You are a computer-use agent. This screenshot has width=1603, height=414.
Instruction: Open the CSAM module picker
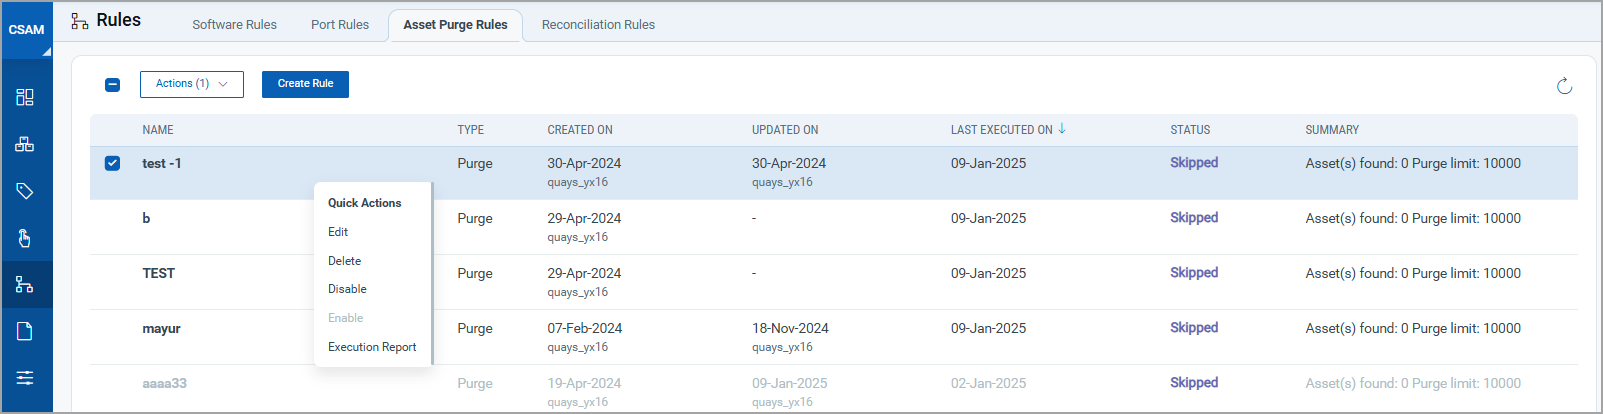point(27,30)
